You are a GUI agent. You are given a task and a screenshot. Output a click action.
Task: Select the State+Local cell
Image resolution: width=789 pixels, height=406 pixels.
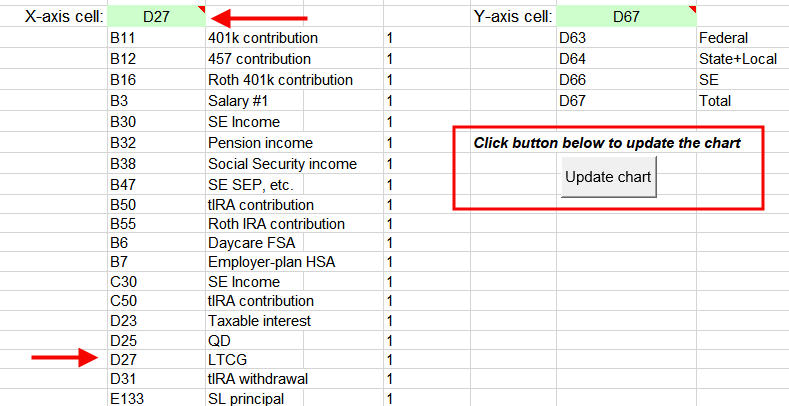(743, 59)
